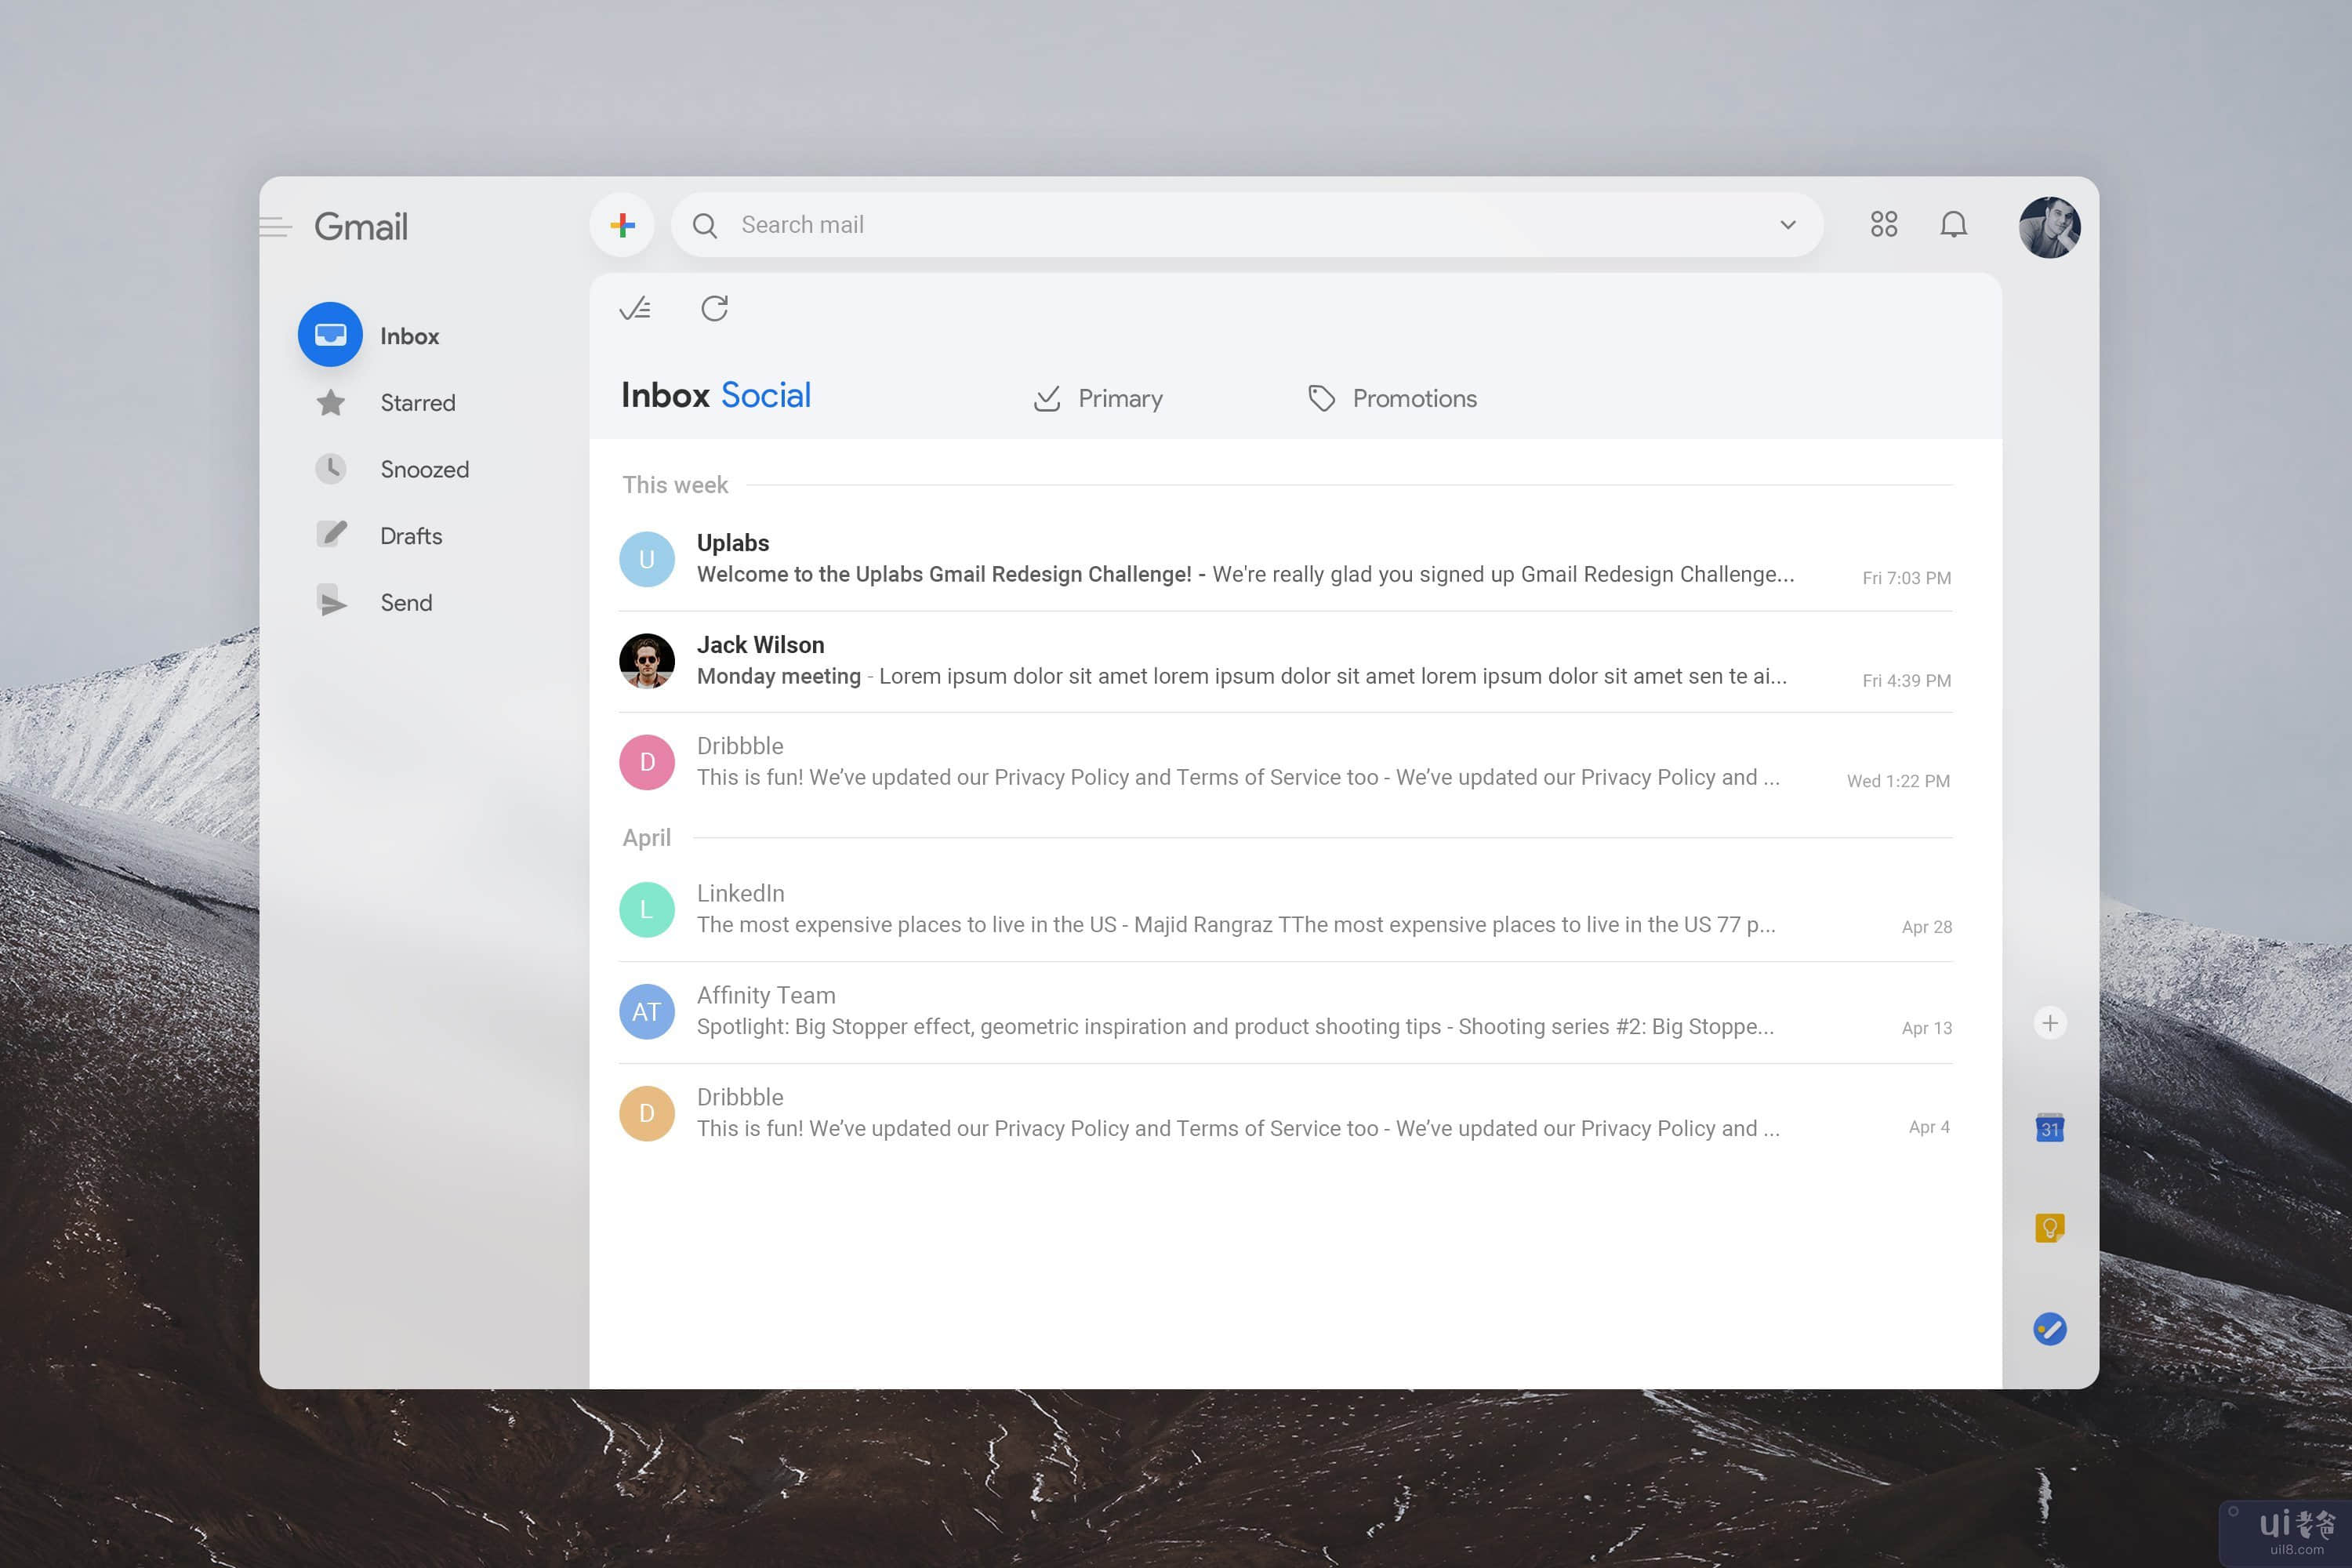Image resolution: width=2352 pixels, height=1568 pixels.
Task: Click the select-all checkmark icon
Action: [635, 308]
